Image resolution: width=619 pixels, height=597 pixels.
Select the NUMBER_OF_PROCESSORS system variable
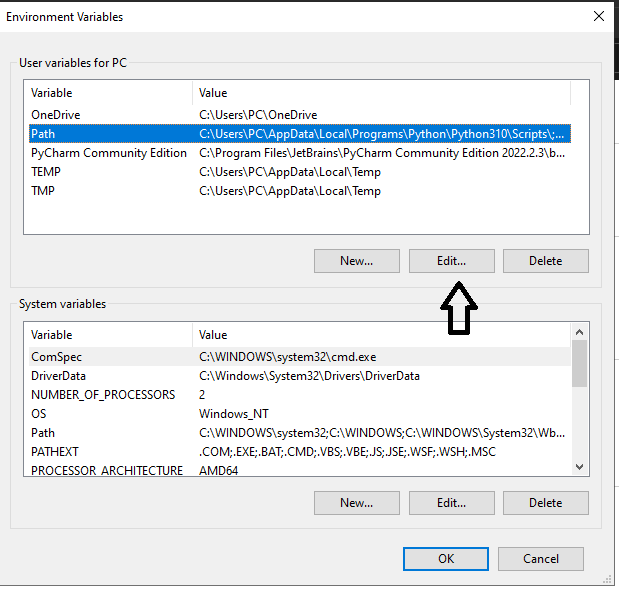pyautogui.click(x=300, y=395)
